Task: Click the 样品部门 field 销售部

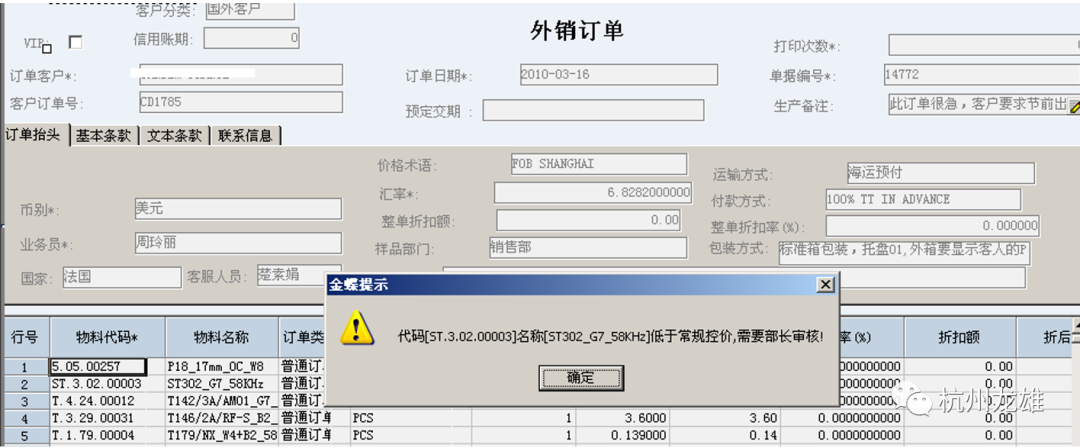Action: [588, 248]
